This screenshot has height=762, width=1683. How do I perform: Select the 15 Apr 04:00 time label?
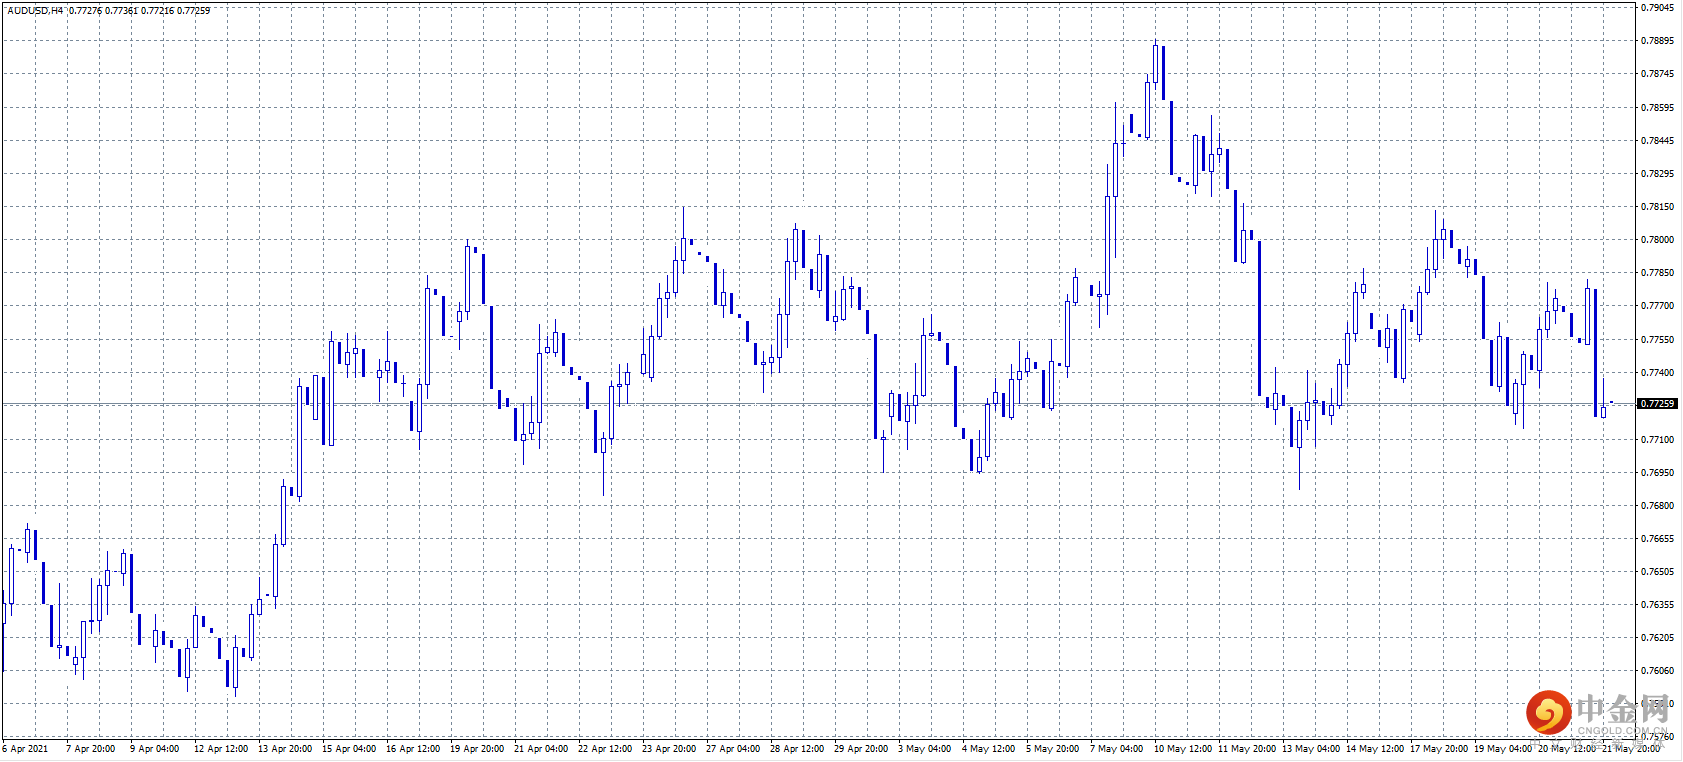click(x=349, y=749)
